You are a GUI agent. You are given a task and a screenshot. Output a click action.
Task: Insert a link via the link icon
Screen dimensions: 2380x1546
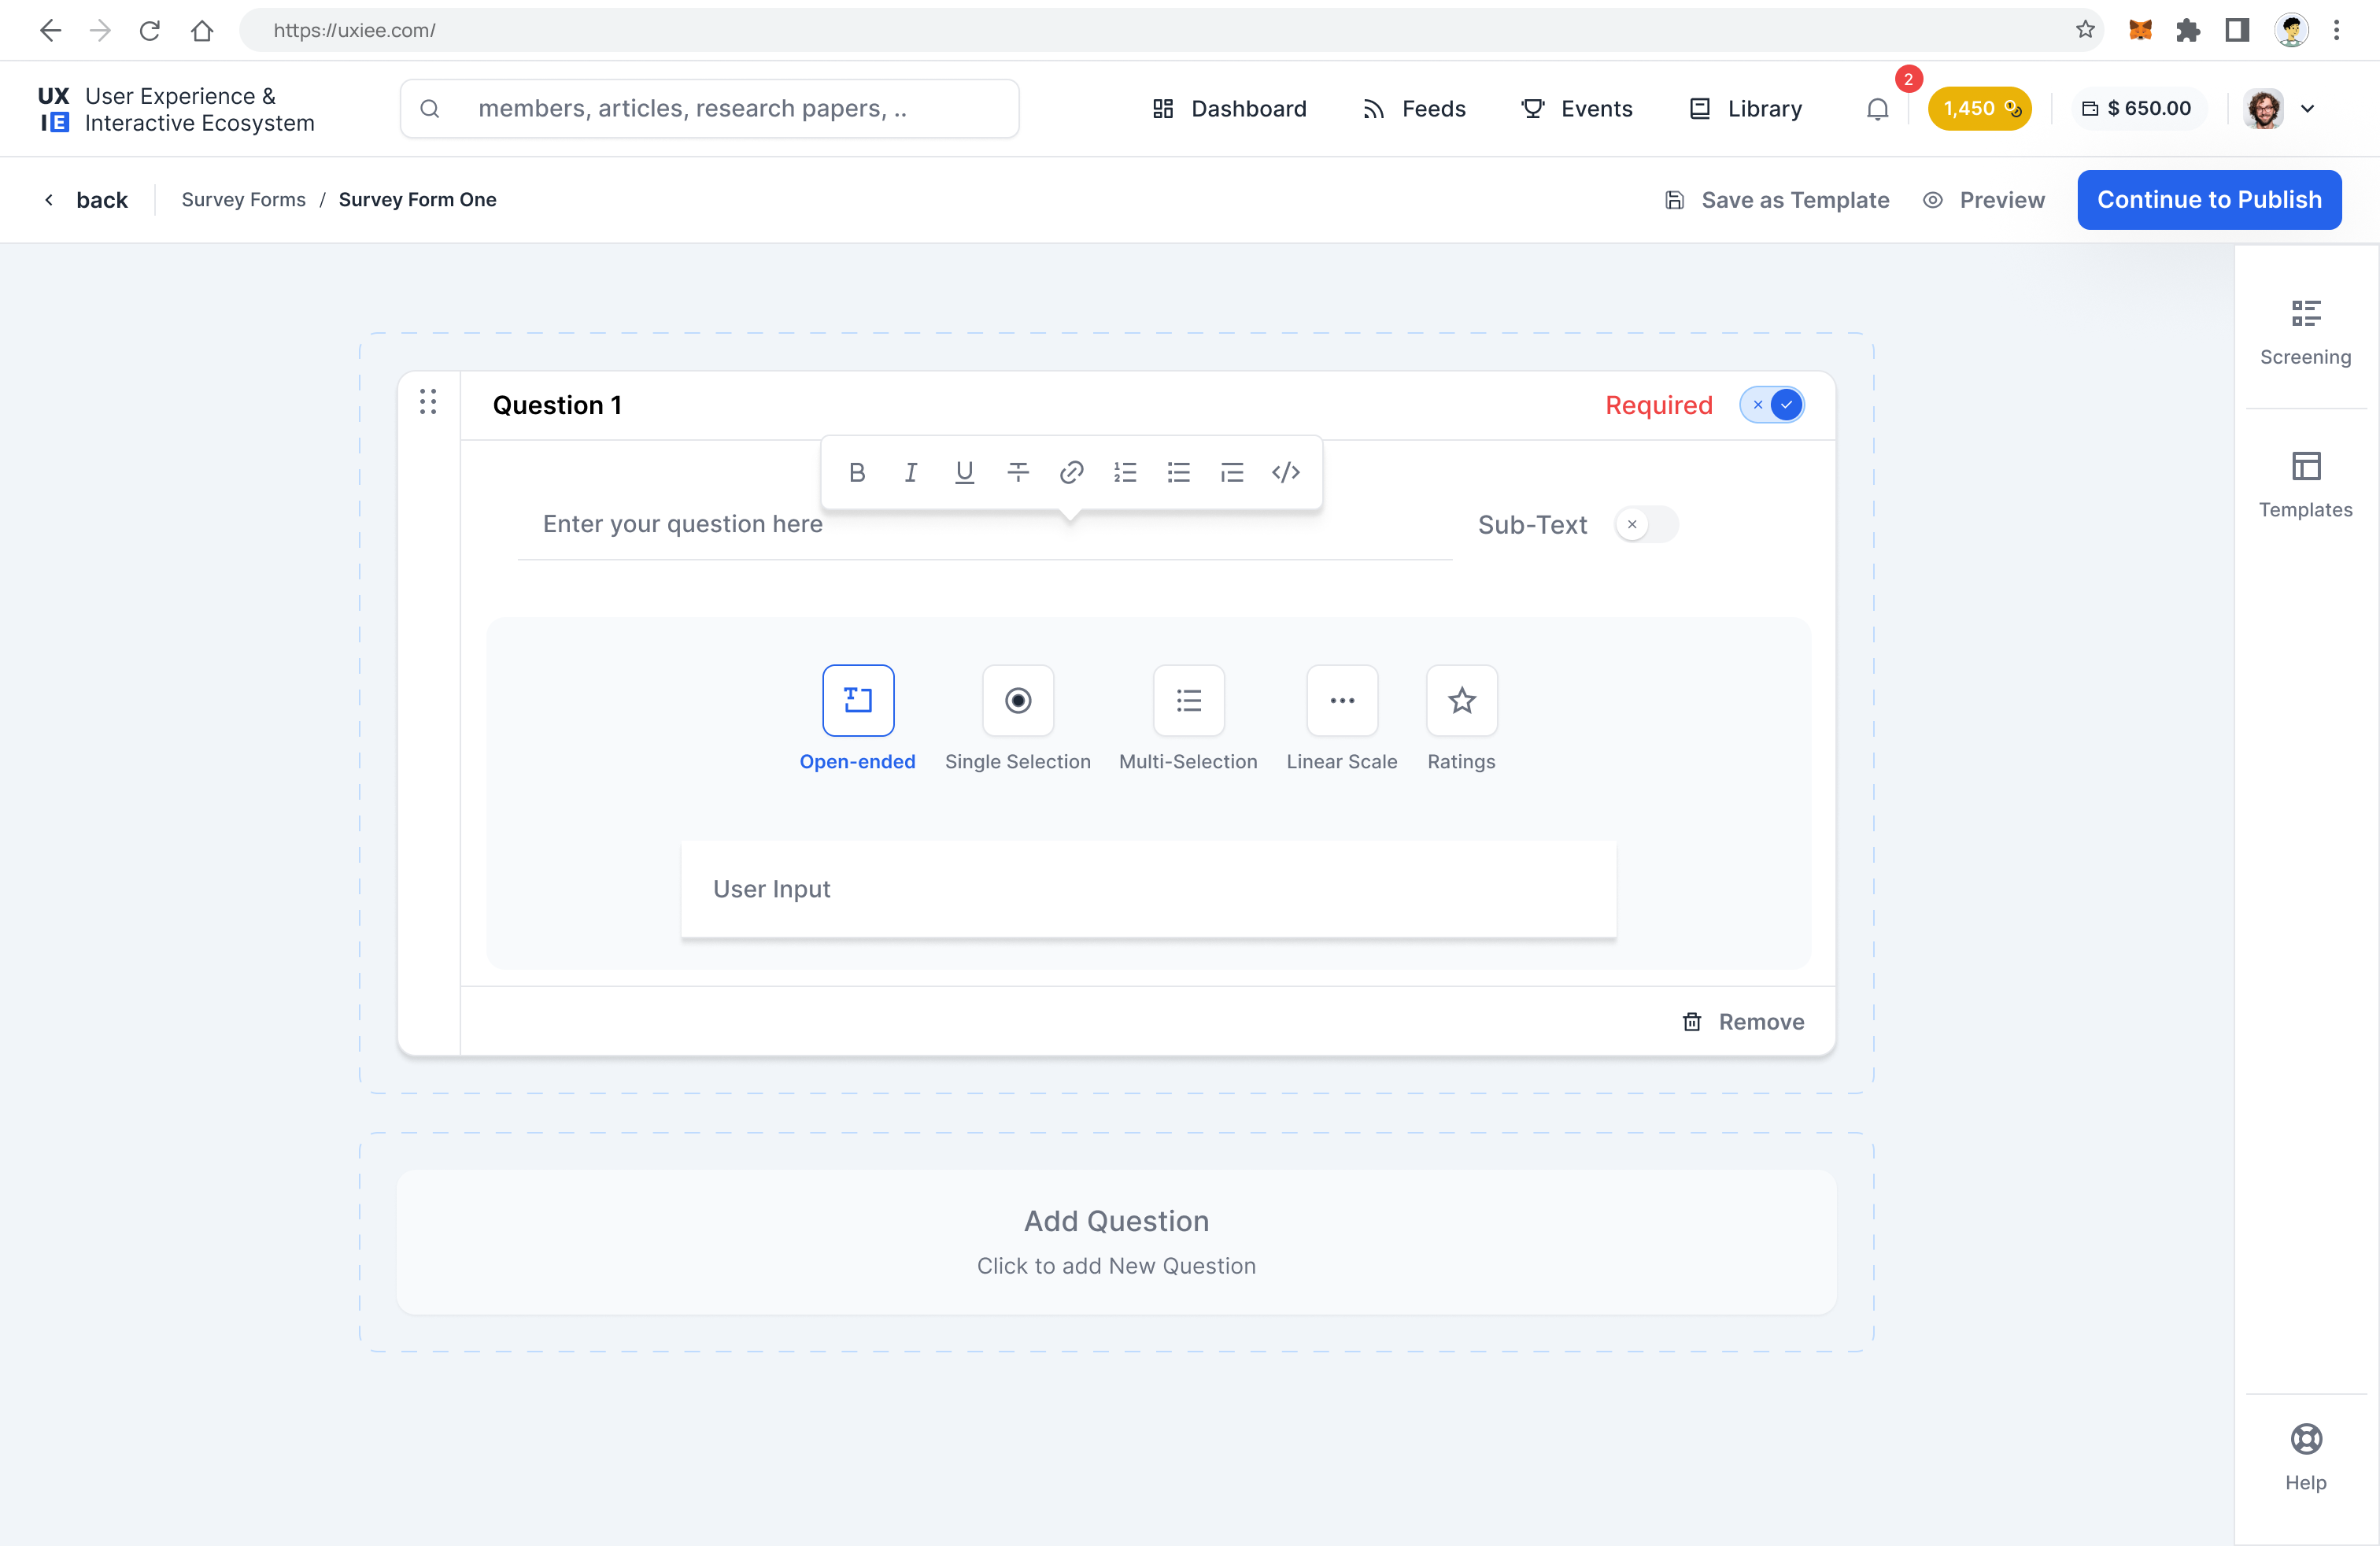coord(1071,472)
